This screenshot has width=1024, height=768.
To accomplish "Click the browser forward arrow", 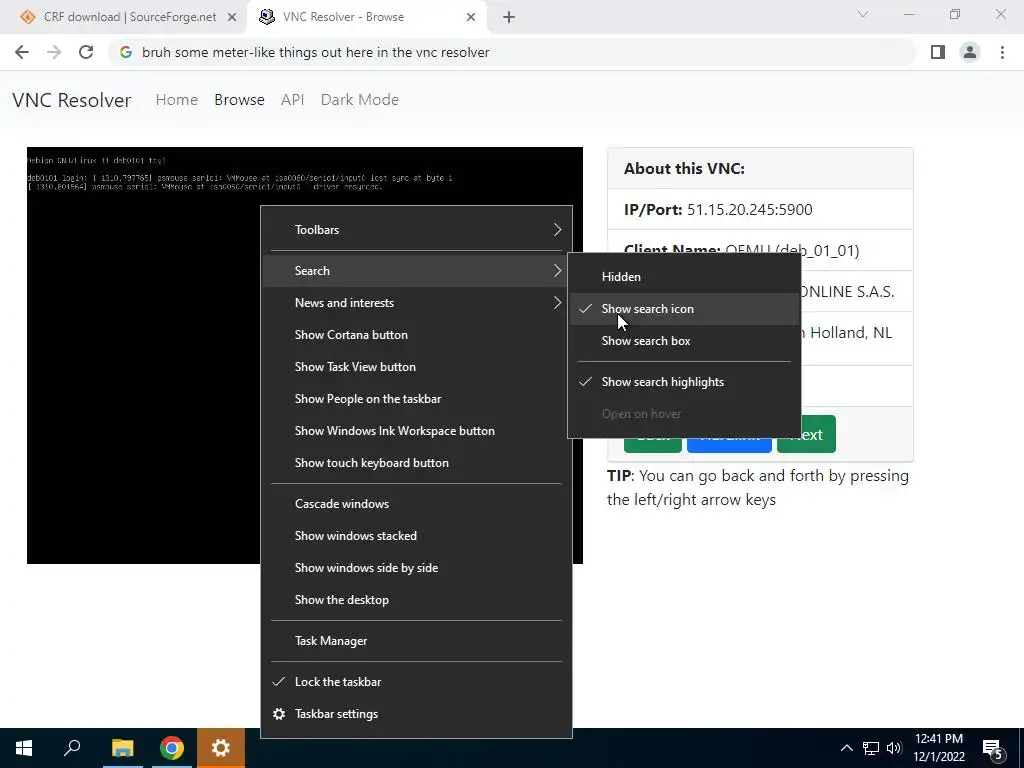I will pyautogui.click(x=54, y=52).
